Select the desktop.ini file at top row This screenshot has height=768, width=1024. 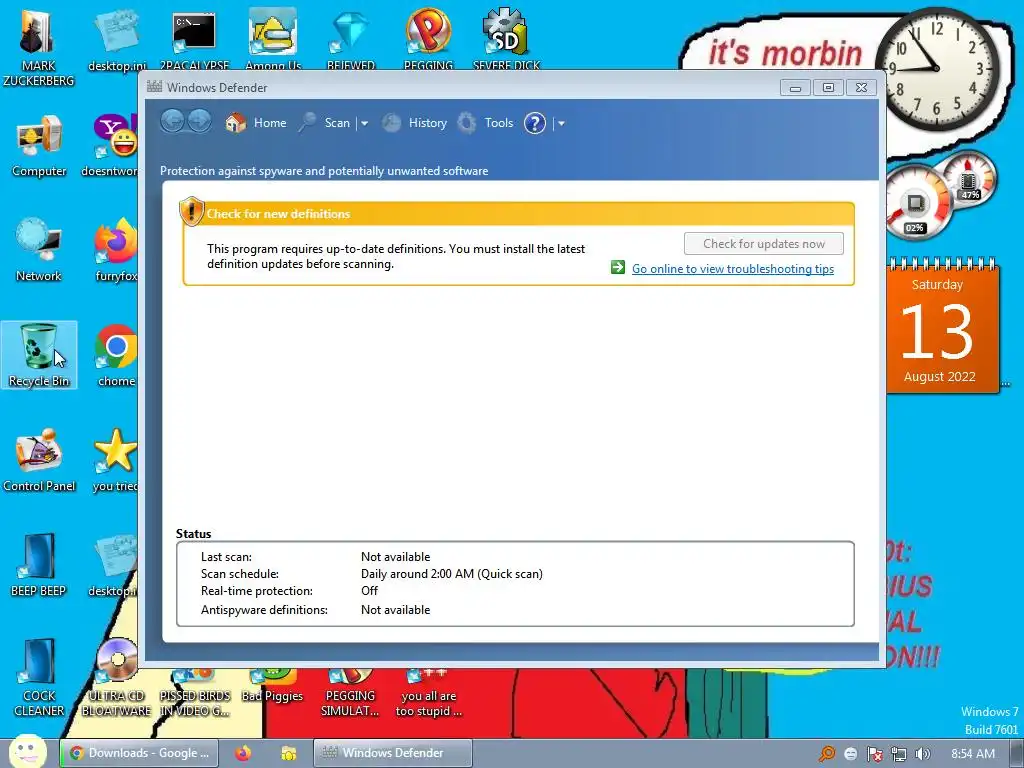point(117,38)
